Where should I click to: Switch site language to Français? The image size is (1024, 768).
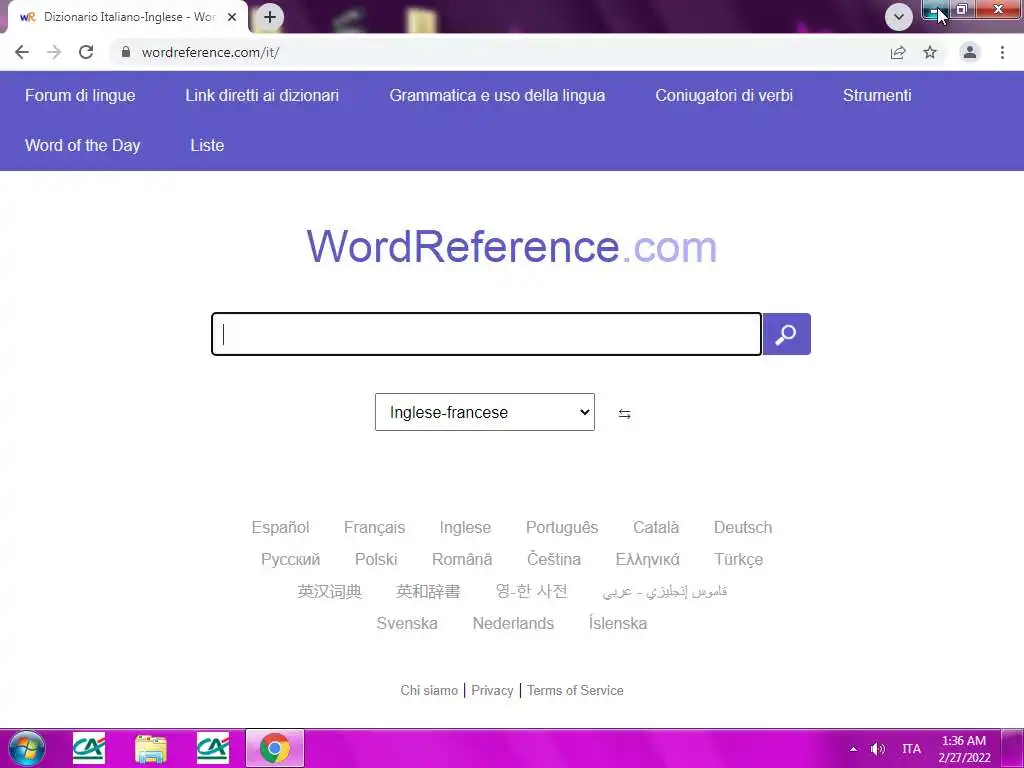pos(374,527)
